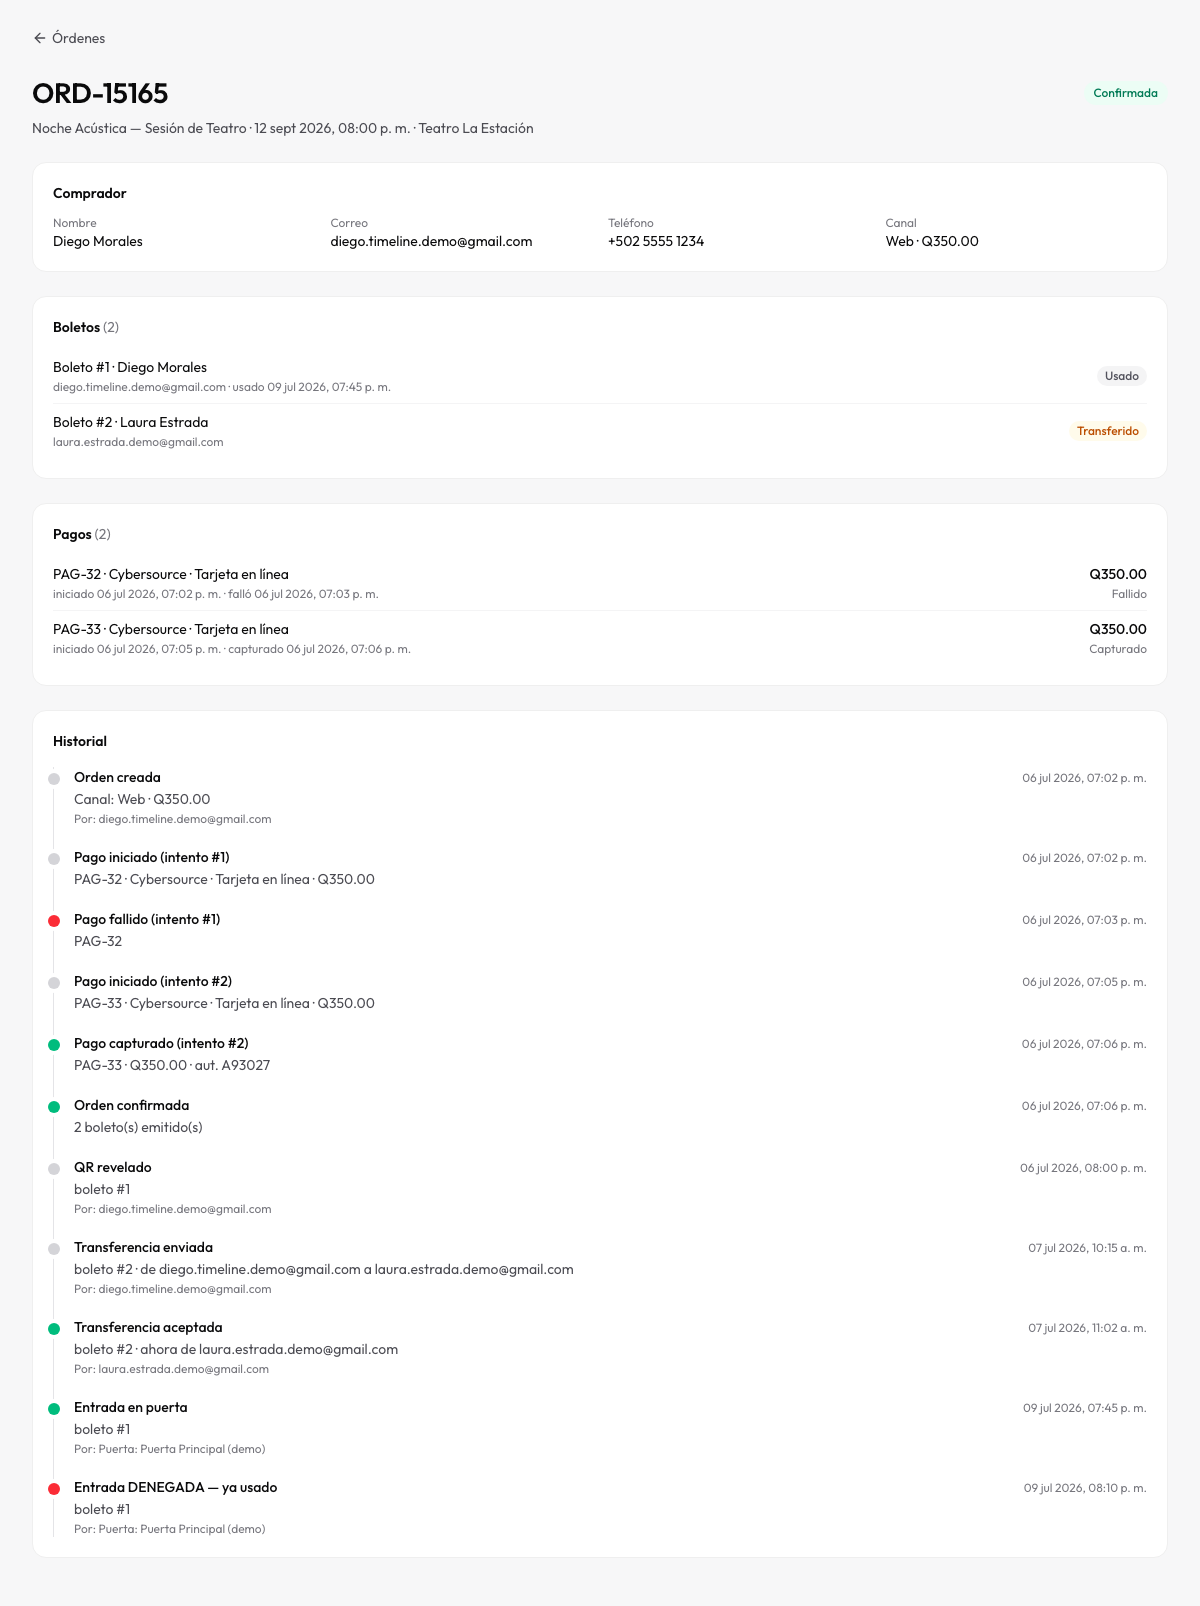Select the failed payment PAG-32 row
The width and height of the screenshot is (1200, 1606).
click(600, 583)
